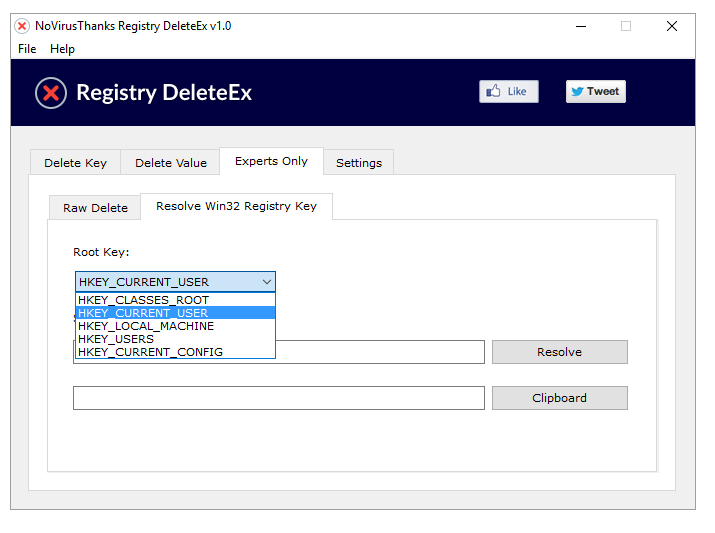Choose HKEY_CURRENT_USER in the dropdown list
Screen dimensions: 715x533
[176, 313]
